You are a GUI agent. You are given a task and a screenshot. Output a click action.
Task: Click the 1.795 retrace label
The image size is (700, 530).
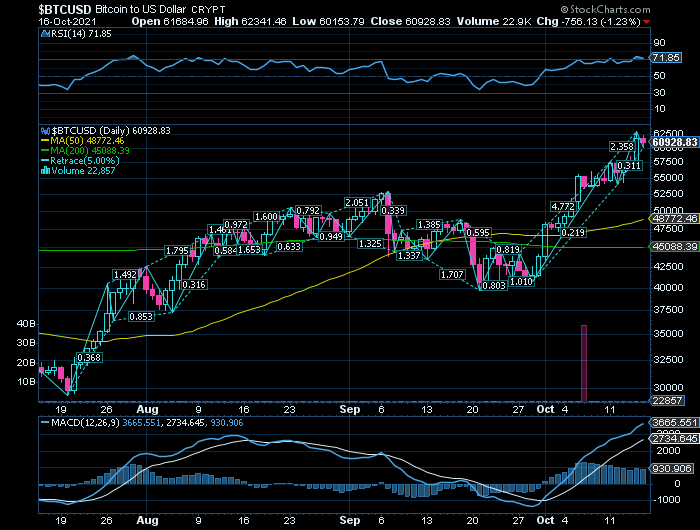177,250
